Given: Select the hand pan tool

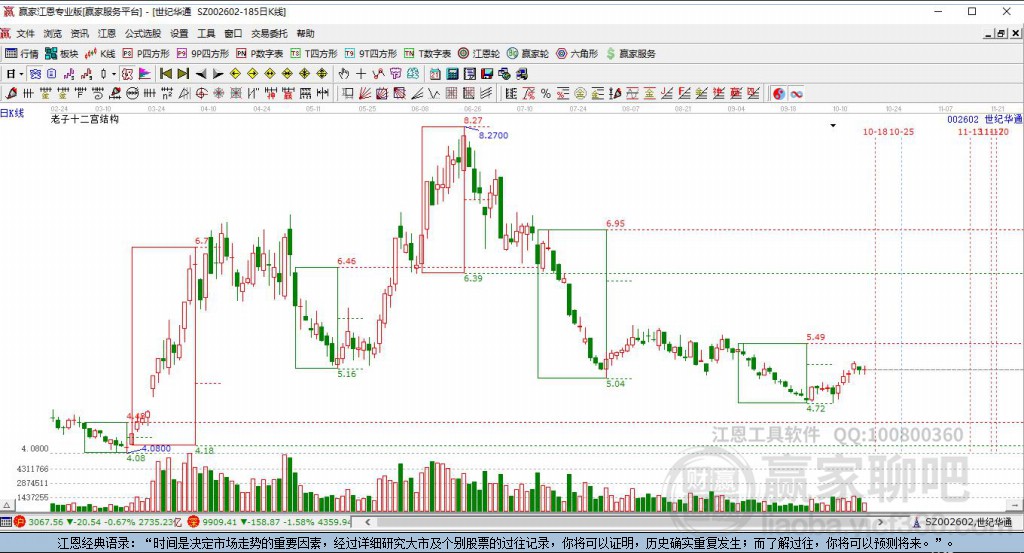Looking at the screenshot, I should coord(343,74).
